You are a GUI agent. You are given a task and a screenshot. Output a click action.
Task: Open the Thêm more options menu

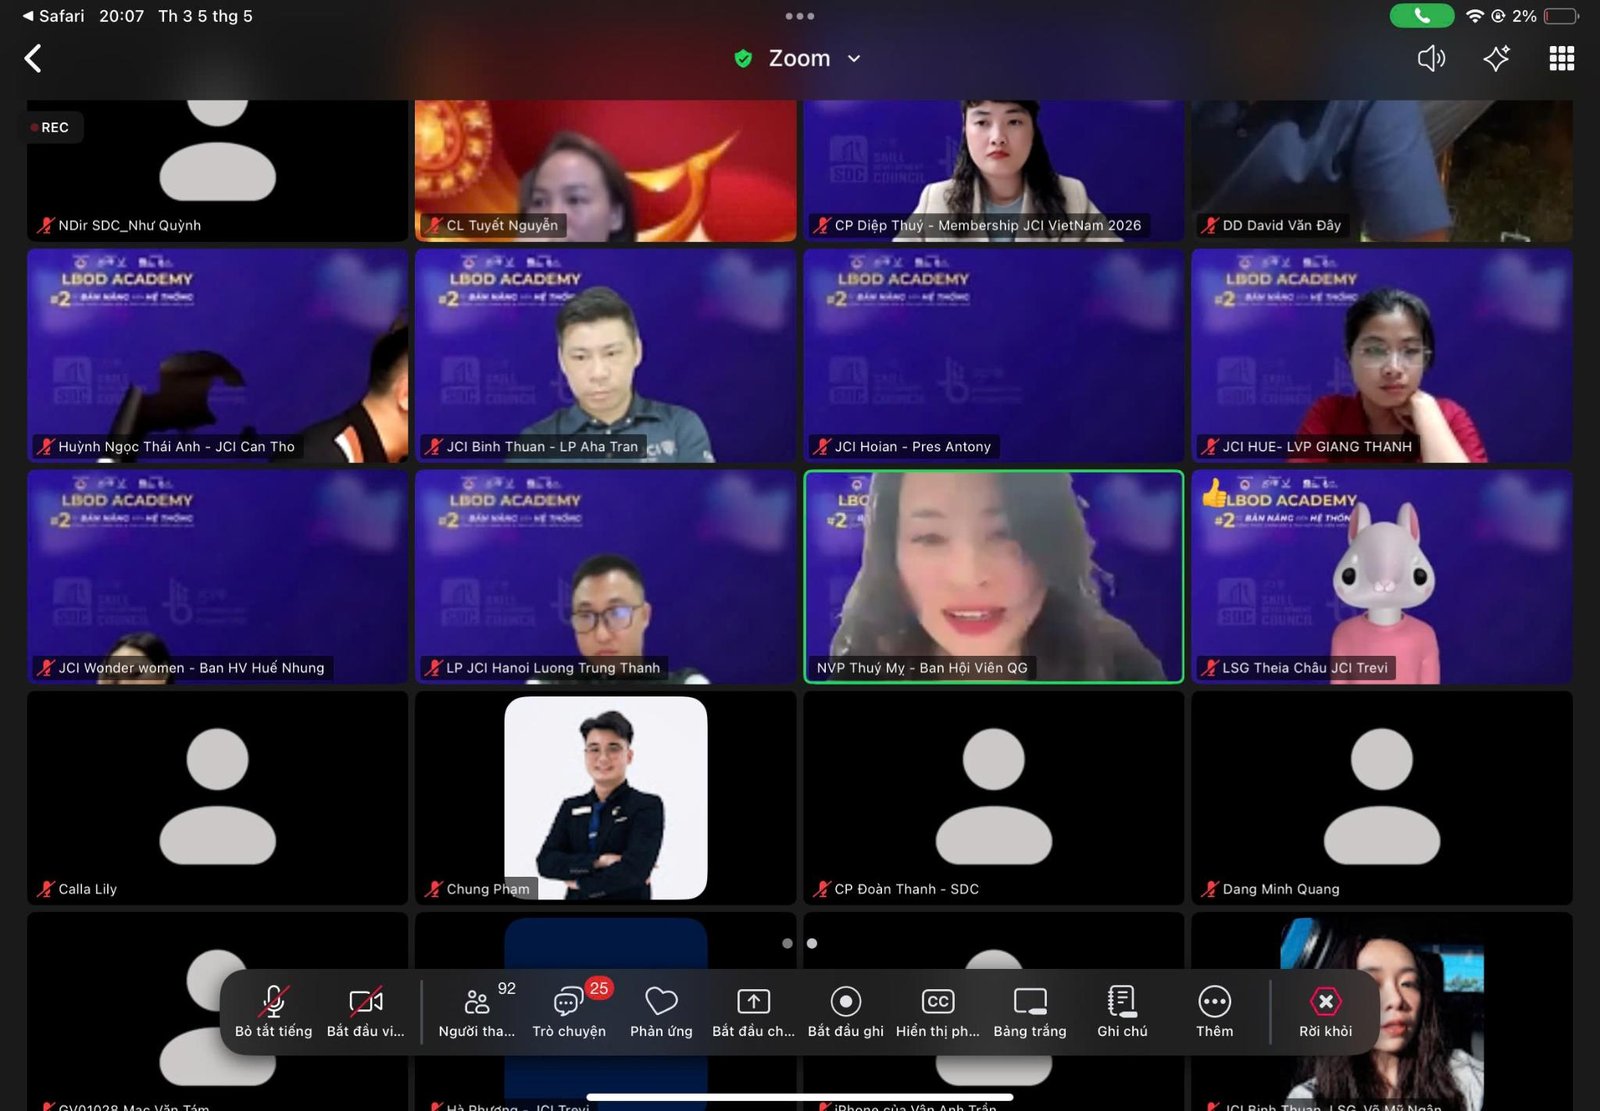pyautogui.click(x=1214, y=1012)
